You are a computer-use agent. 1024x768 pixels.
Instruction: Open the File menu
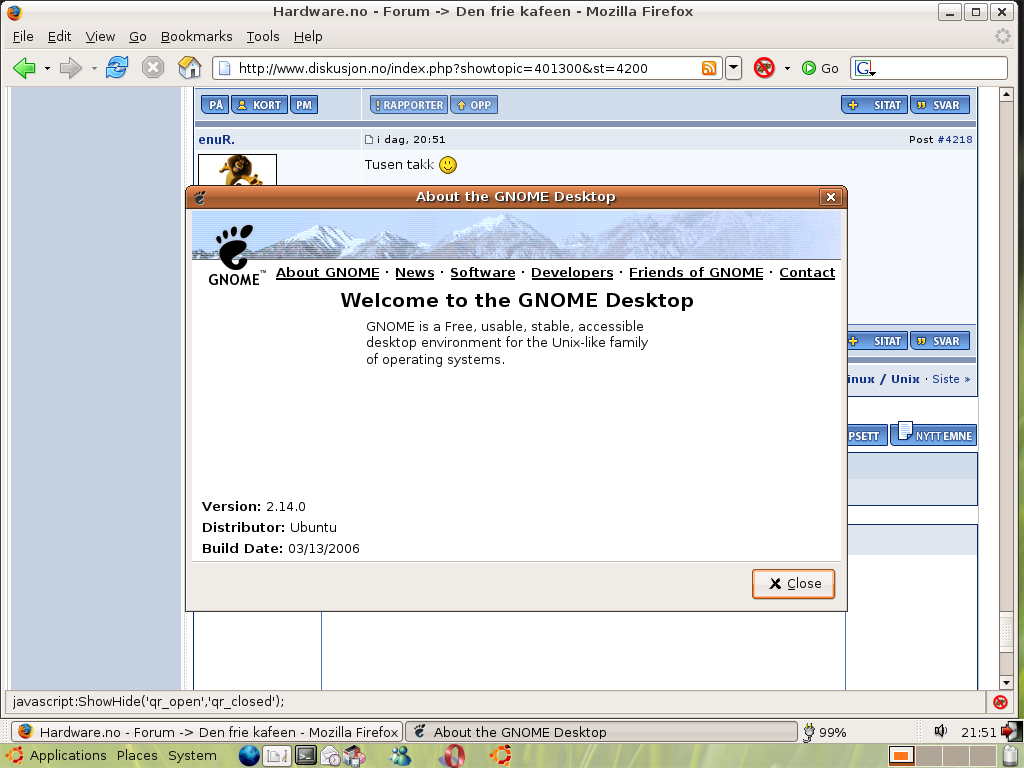[x=23, y=37]
